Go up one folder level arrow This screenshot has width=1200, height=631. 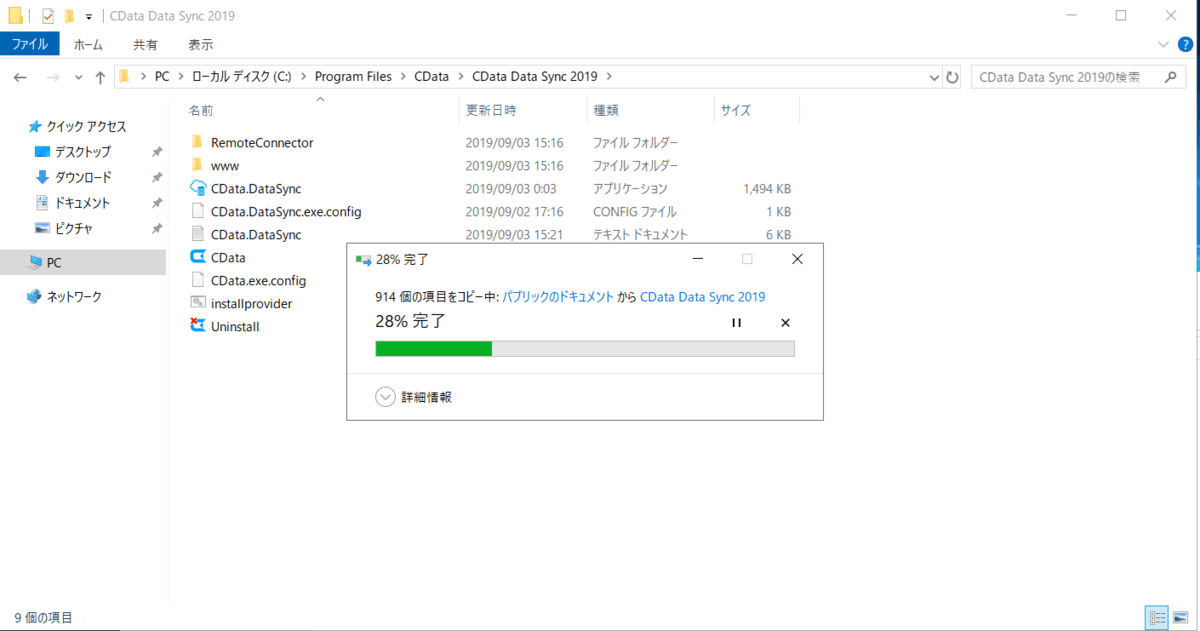click(x=100, y=77)
